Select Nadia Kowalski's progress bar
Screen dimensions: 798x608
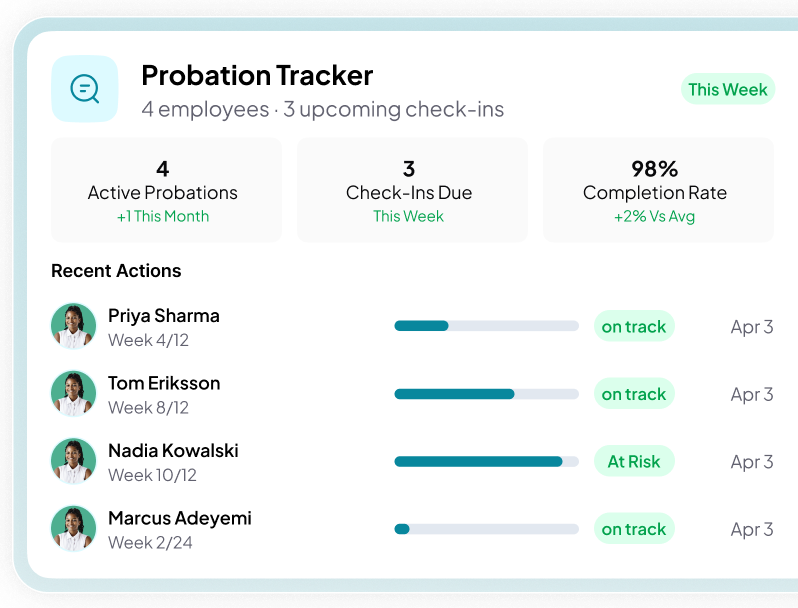(x=486, y=462)
